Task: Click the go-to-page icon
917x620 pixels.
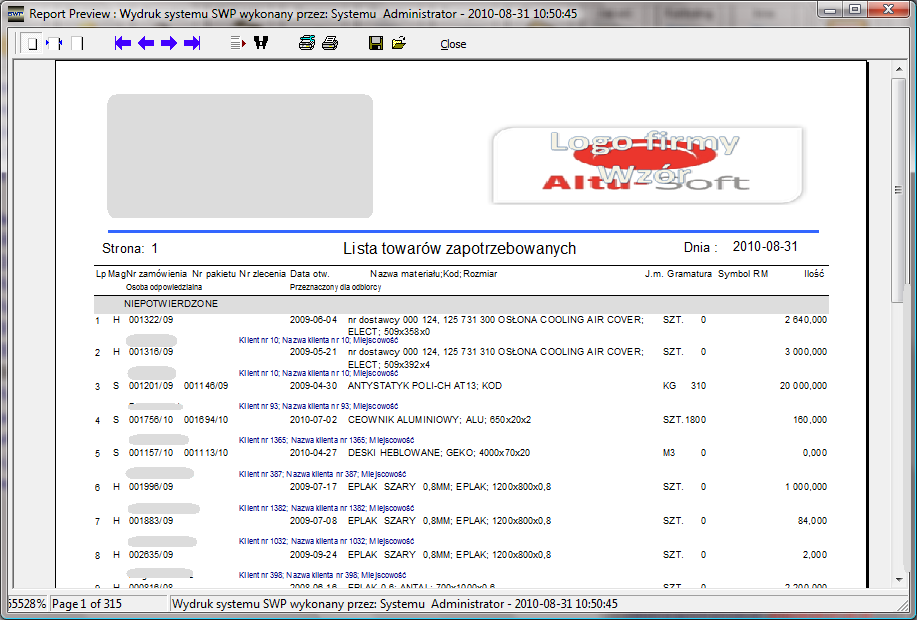Action: [238, 44]
